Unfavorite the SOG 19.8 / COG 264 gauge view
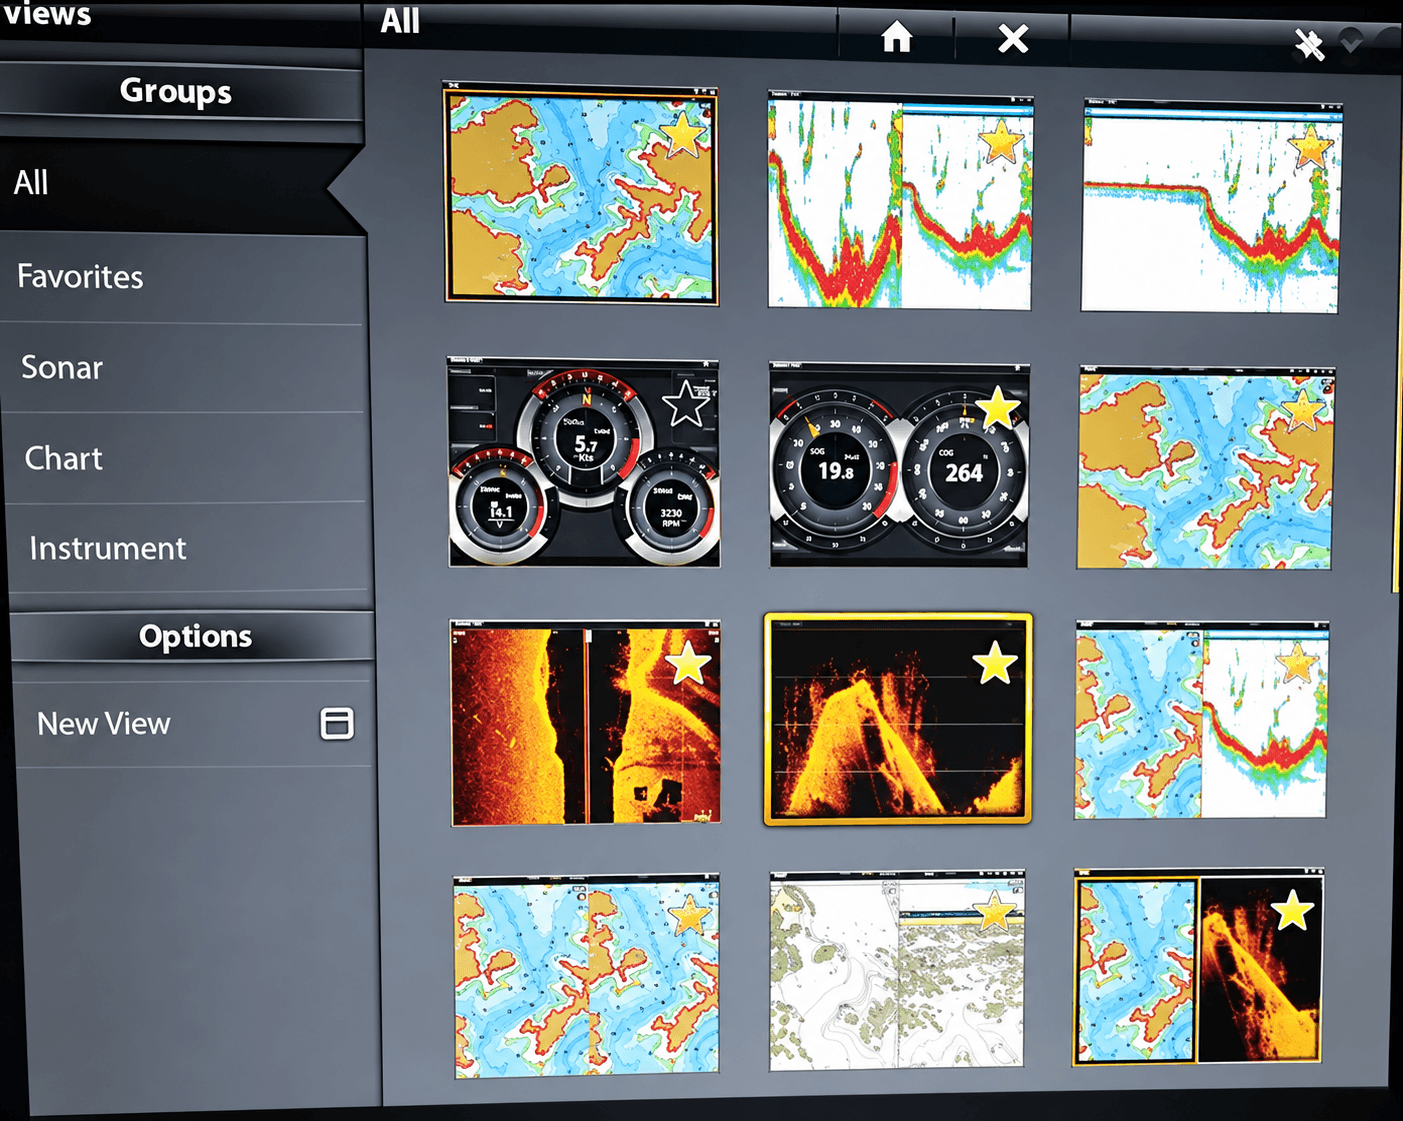The width and height of the screenshot is (1403, 1121). click(997, 408)
